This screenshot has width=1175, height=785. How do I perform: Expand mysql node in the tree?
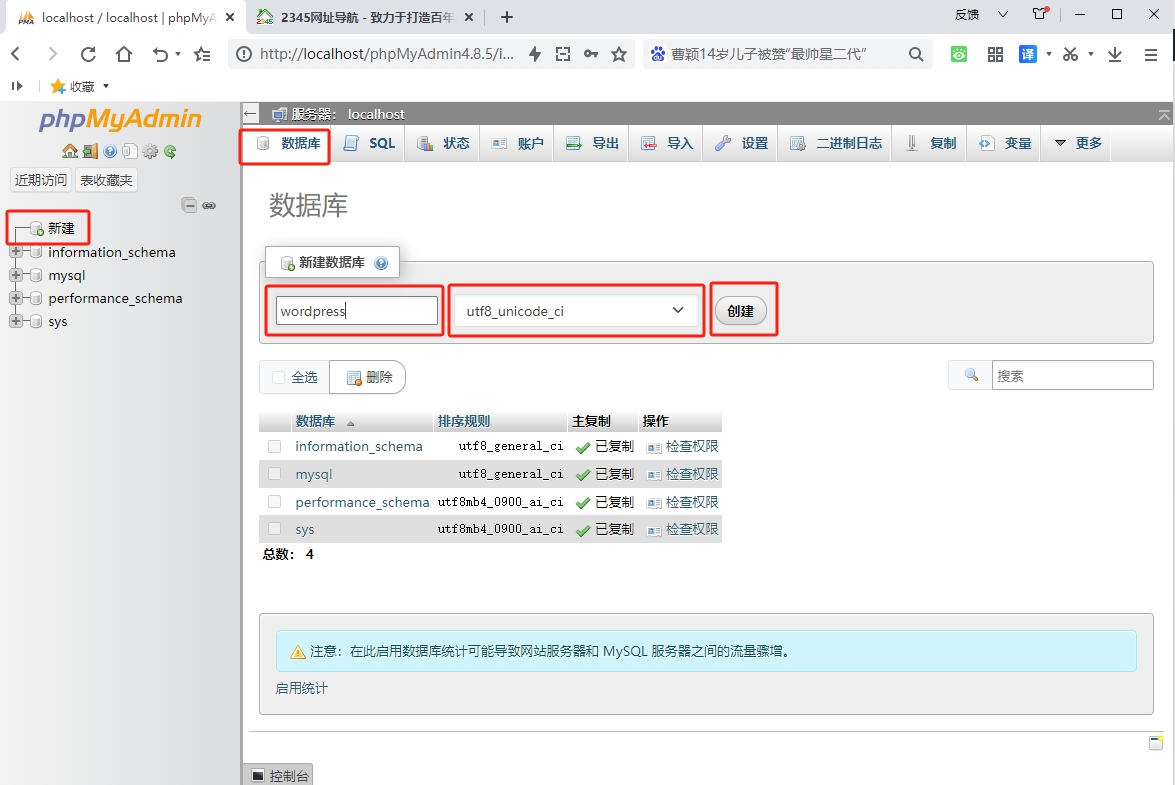[x=16, y=275]
